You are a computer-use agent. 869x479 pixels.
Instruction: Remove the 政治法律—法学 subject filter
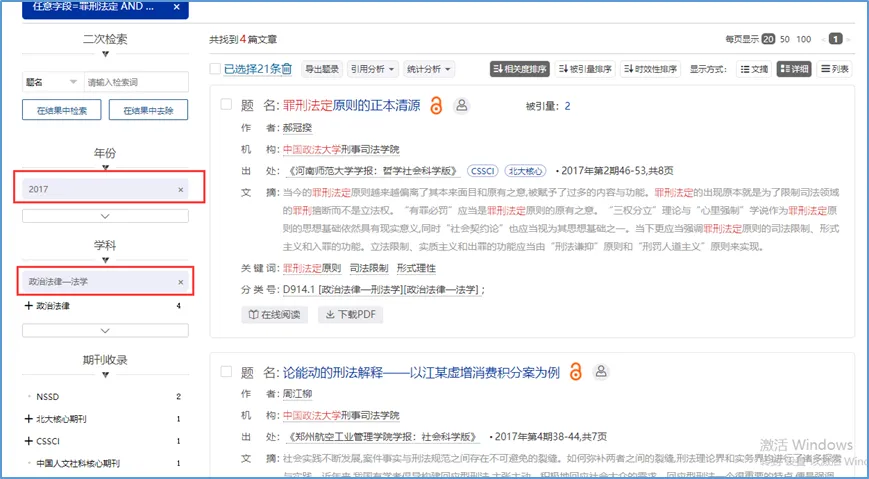click(180, 282)
